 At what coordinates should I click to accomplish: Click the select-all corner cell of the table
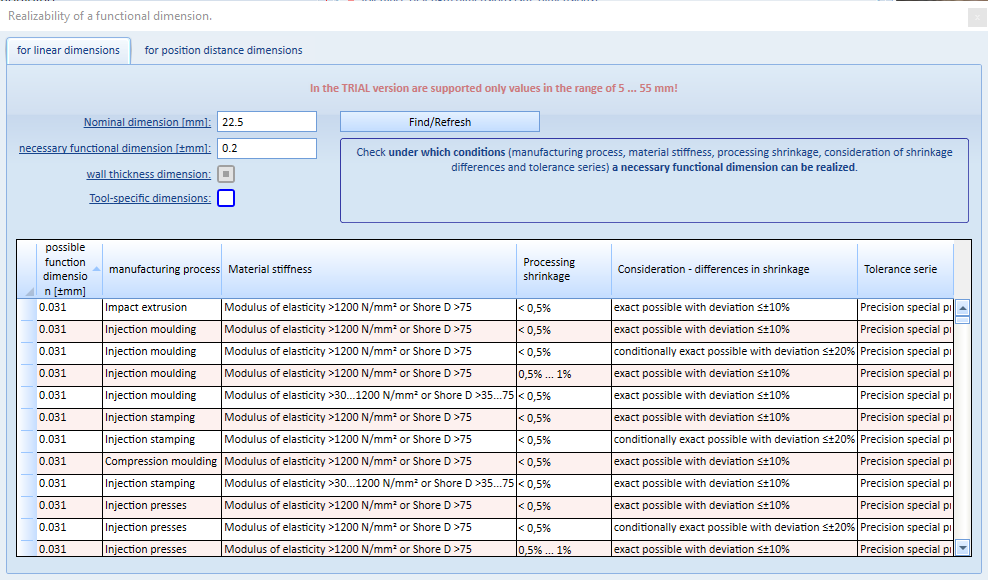pos(27,270)
